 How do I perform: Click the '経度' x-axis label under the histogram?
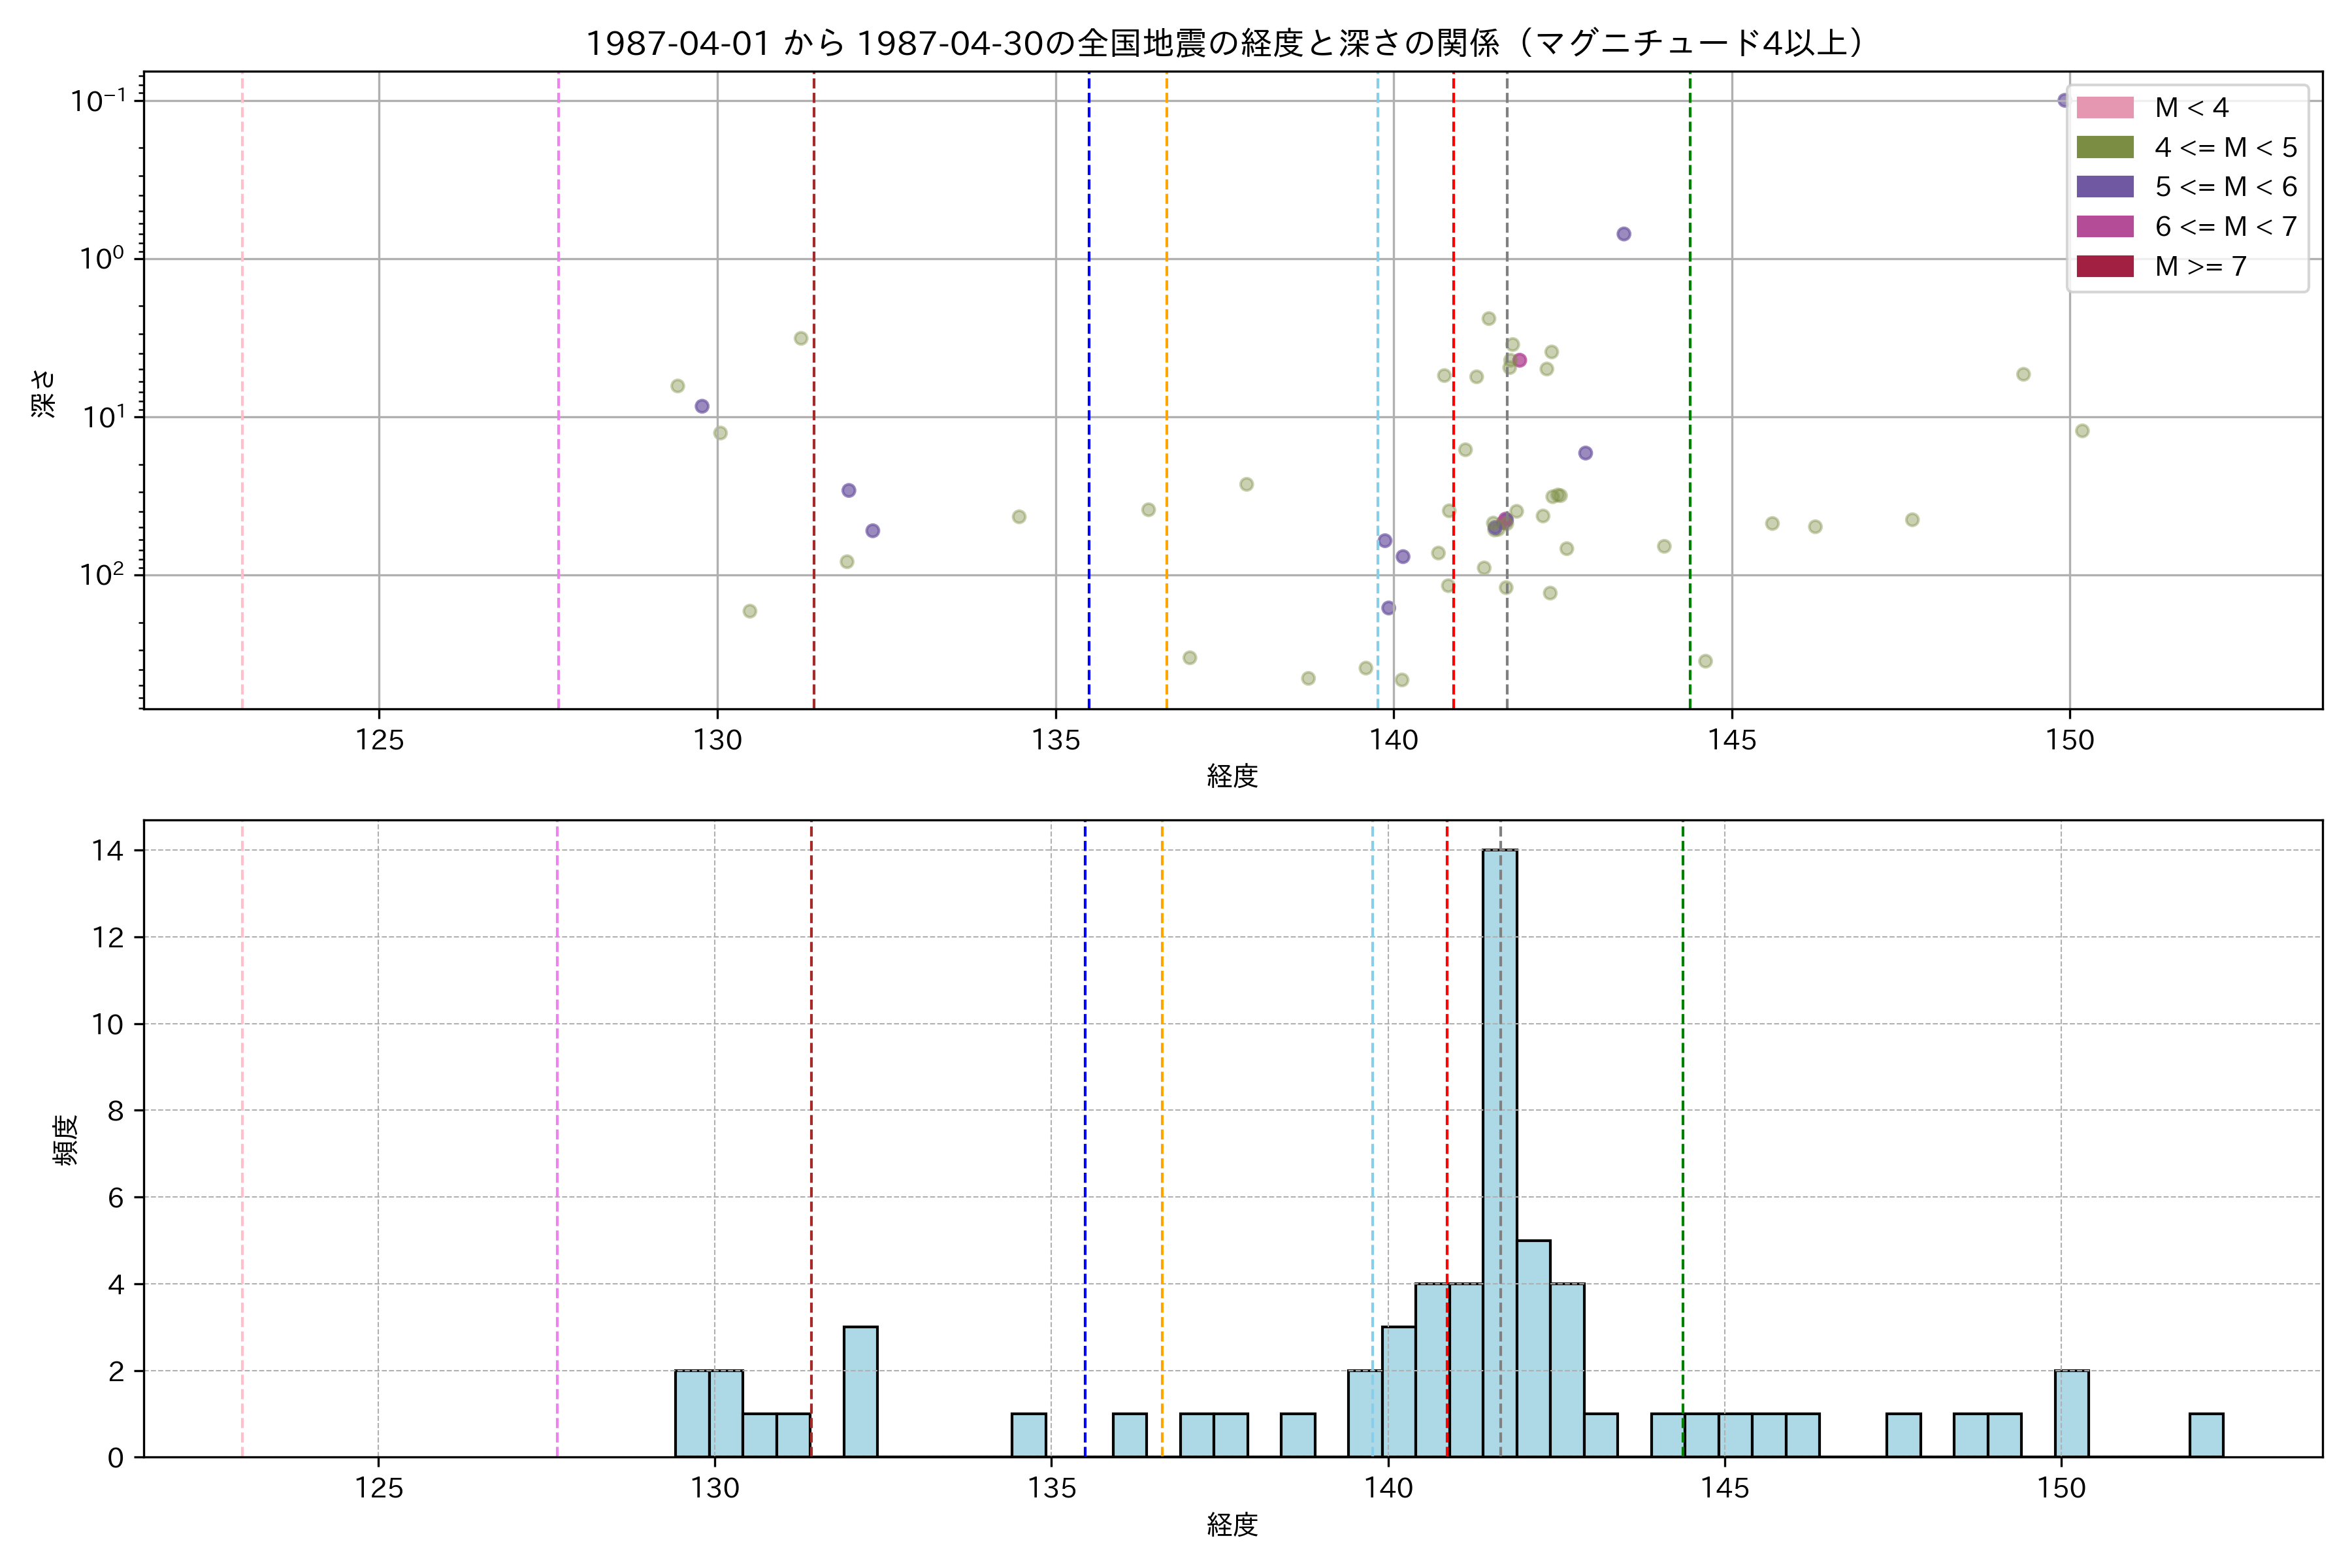click(1232, 1525)
